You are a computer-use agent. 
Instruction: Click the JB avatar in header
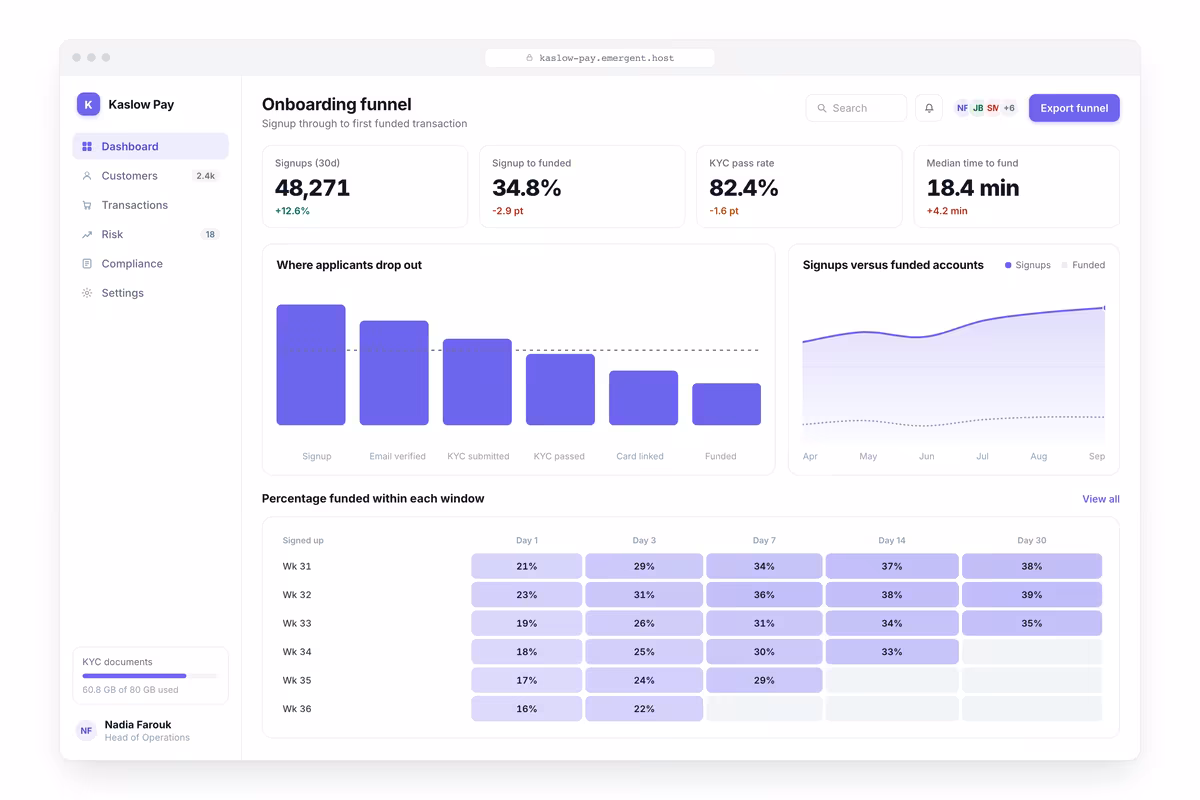point(978,108)
